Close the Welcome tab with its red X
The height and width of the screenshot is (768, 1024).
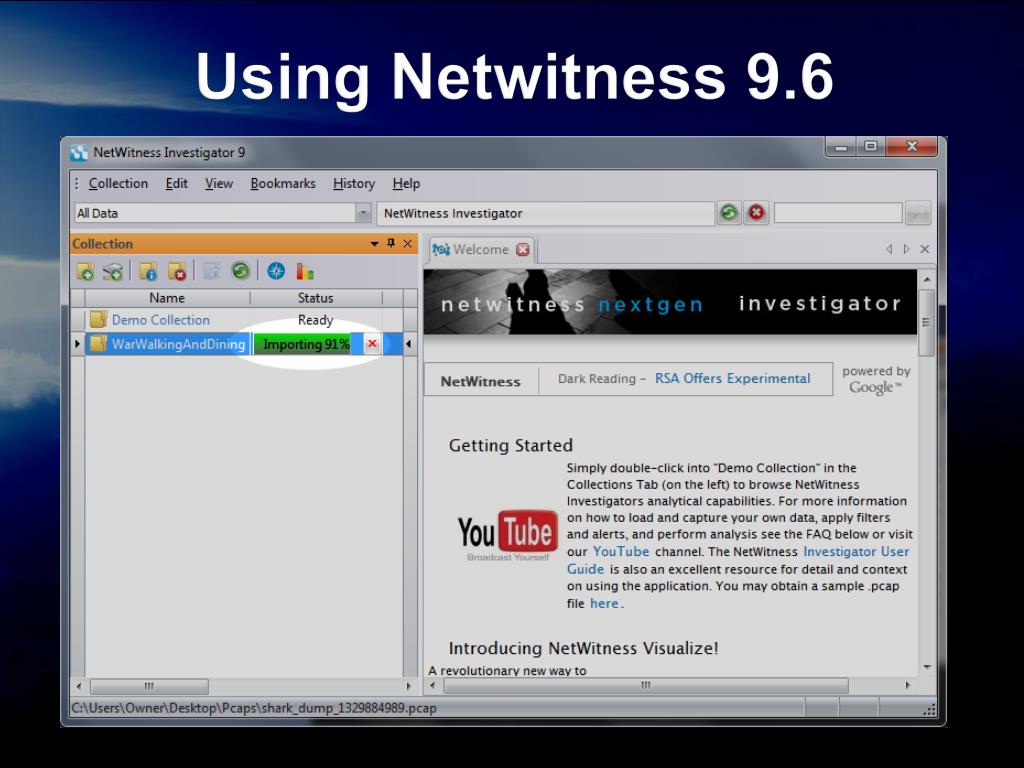point(522,249)
